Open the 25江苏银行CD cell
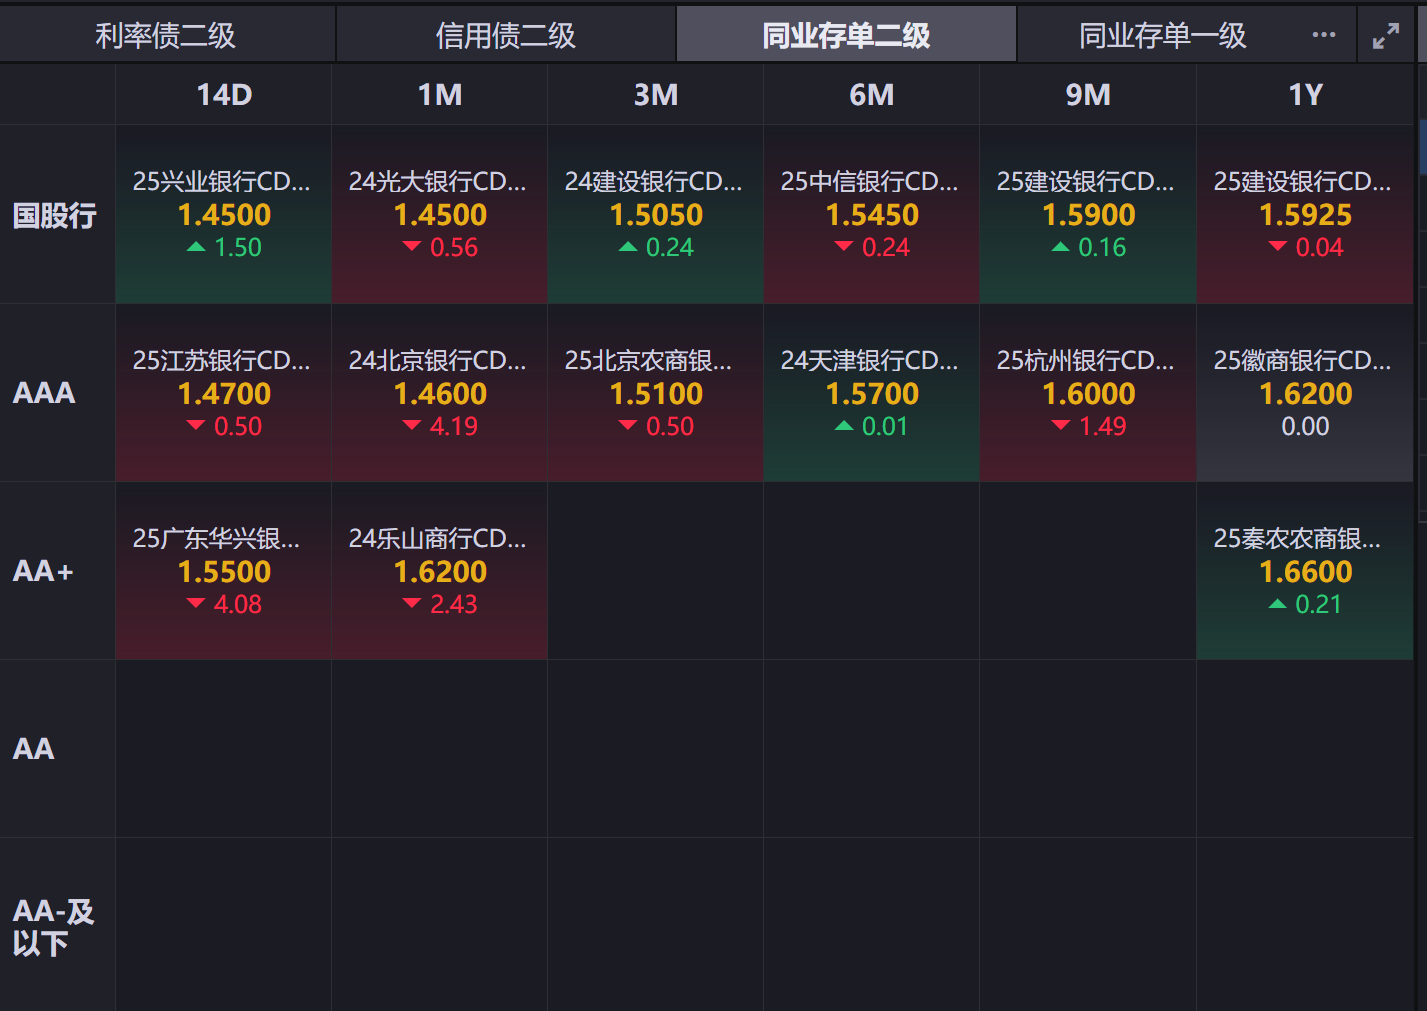Image resolution: width=1427 pixels, height=1011 pixels. [224, 393]
